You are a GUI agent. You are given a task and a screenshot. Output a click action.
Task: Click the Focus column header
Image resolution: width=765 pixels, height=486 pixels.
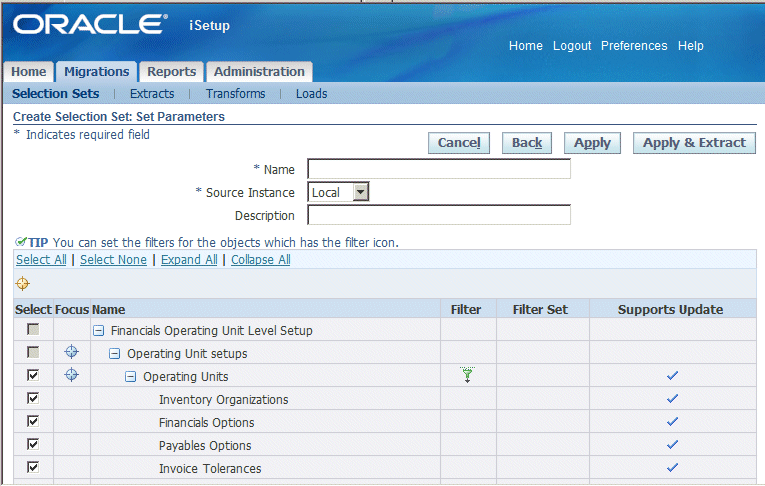[x=72, y=310]
